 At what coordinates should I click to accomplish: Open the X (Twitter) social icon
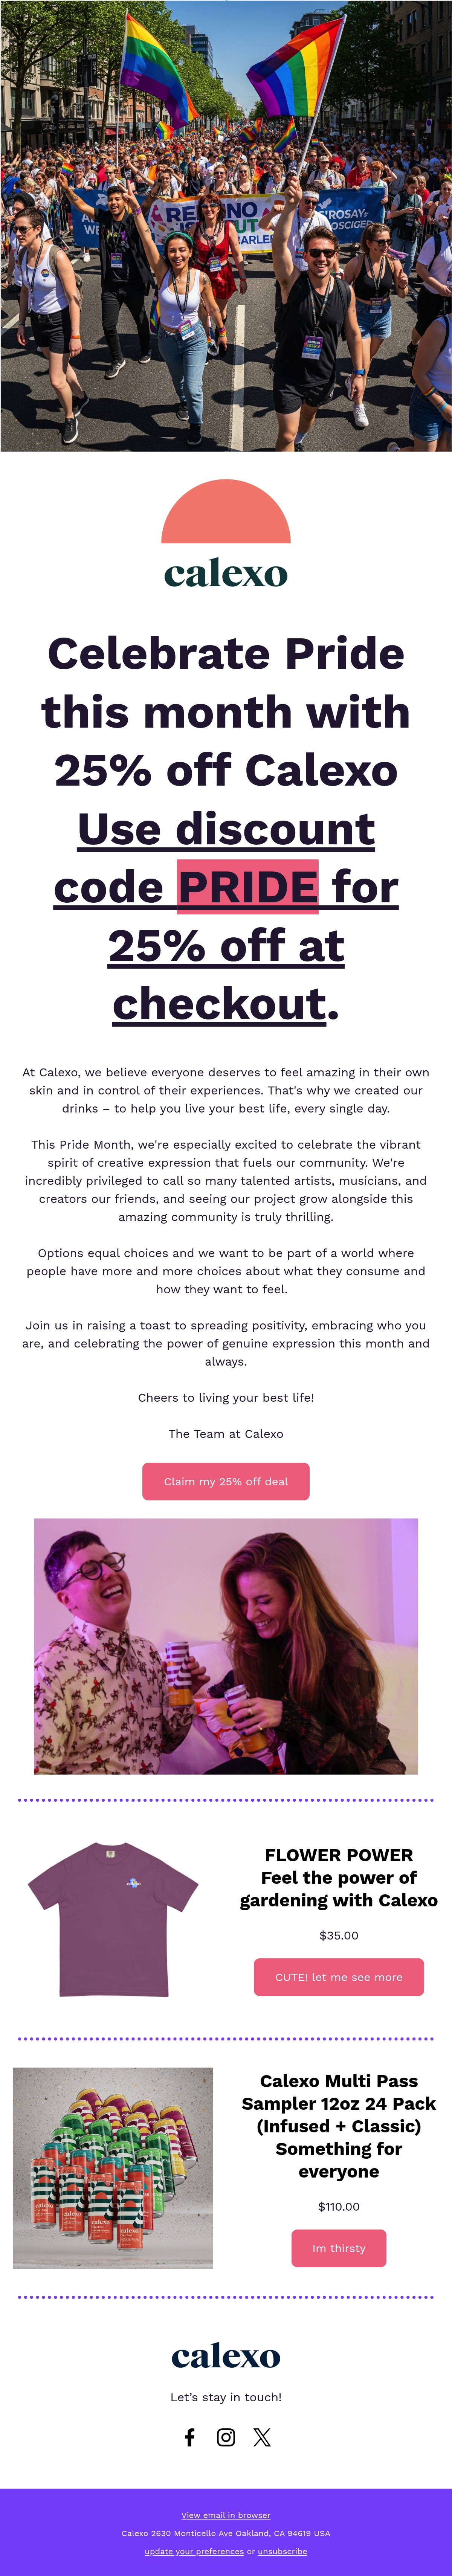click(262, 2437)
